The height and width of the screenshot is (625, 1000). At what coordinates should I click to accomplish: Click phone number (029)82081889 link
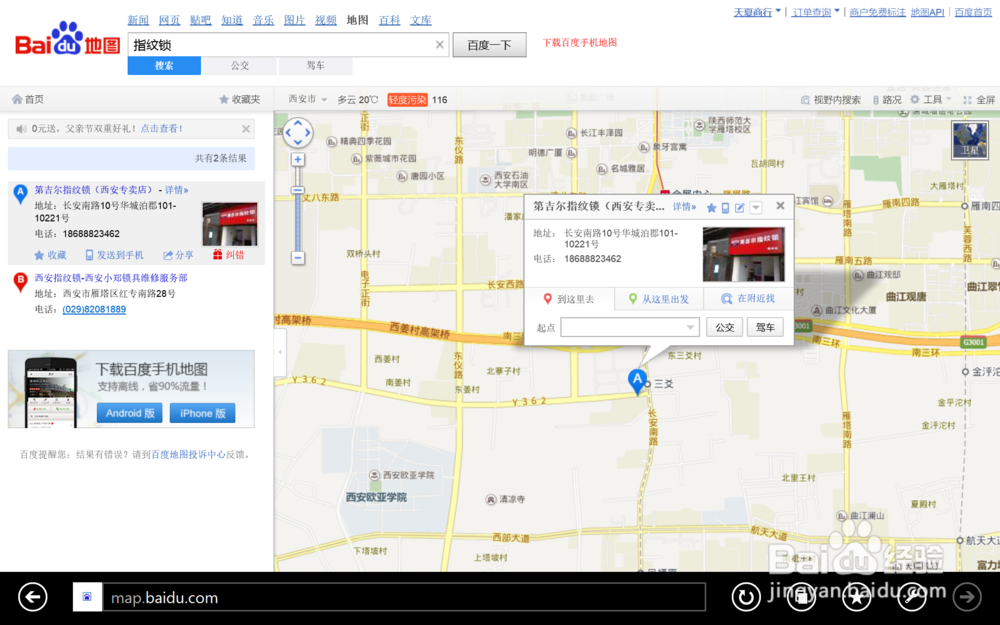click(x=94, y=309)
